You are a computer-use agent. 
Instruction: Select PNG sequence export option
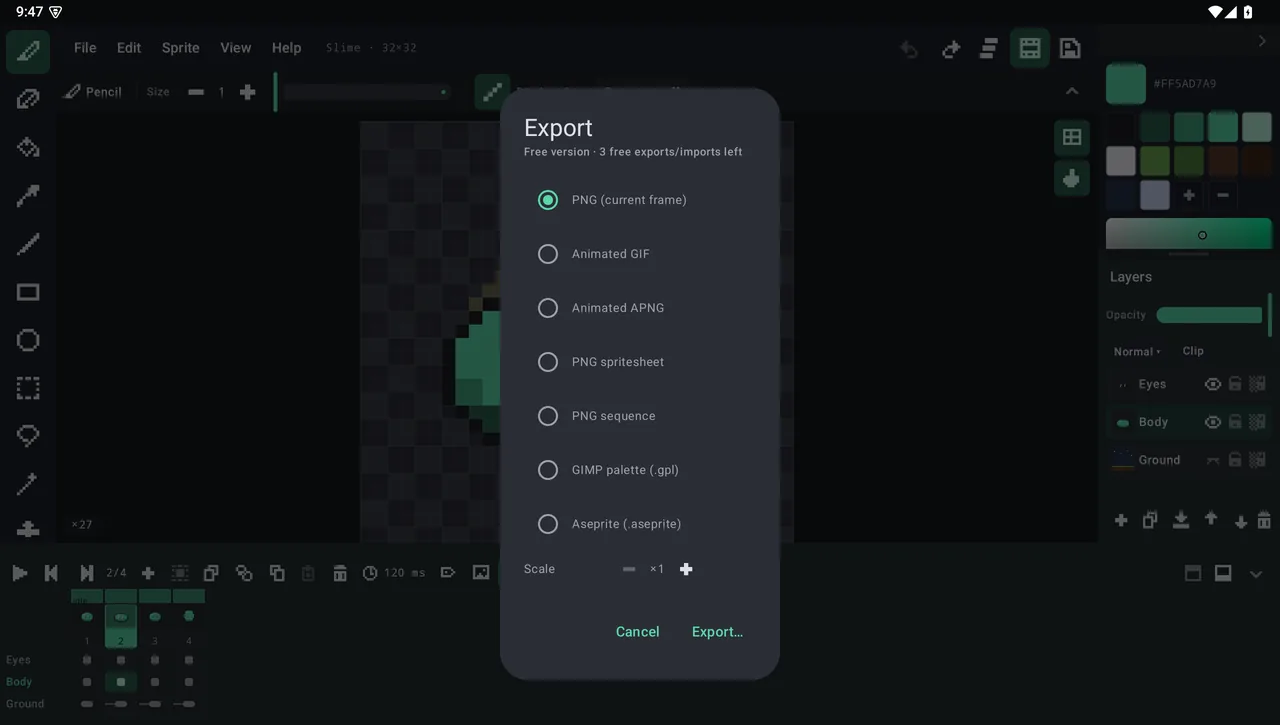pos(640,416)
